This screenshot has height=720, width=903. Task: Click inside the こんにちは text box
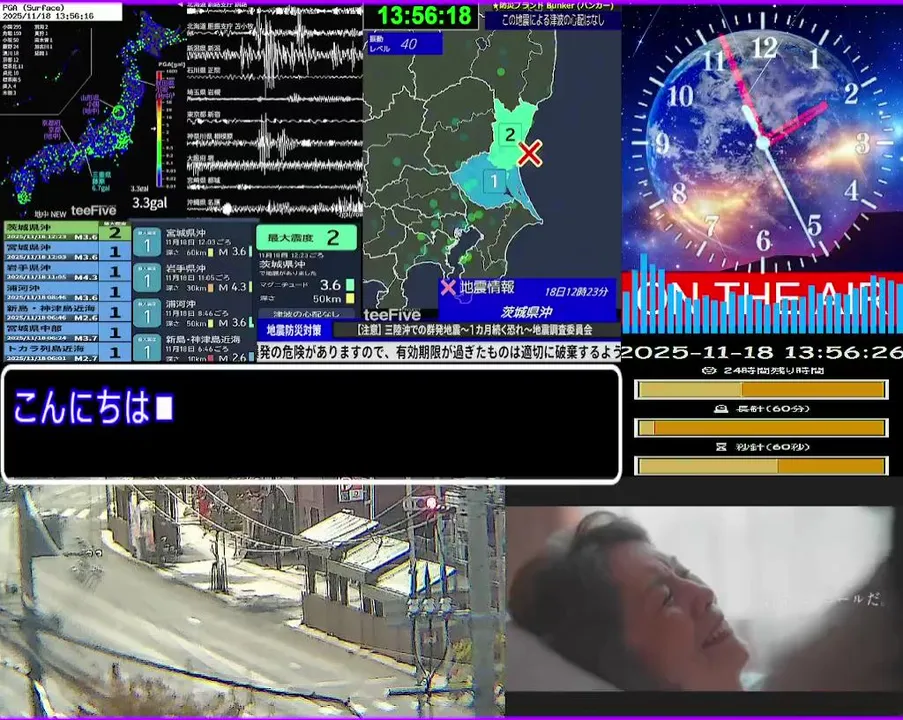pos(312,424)
